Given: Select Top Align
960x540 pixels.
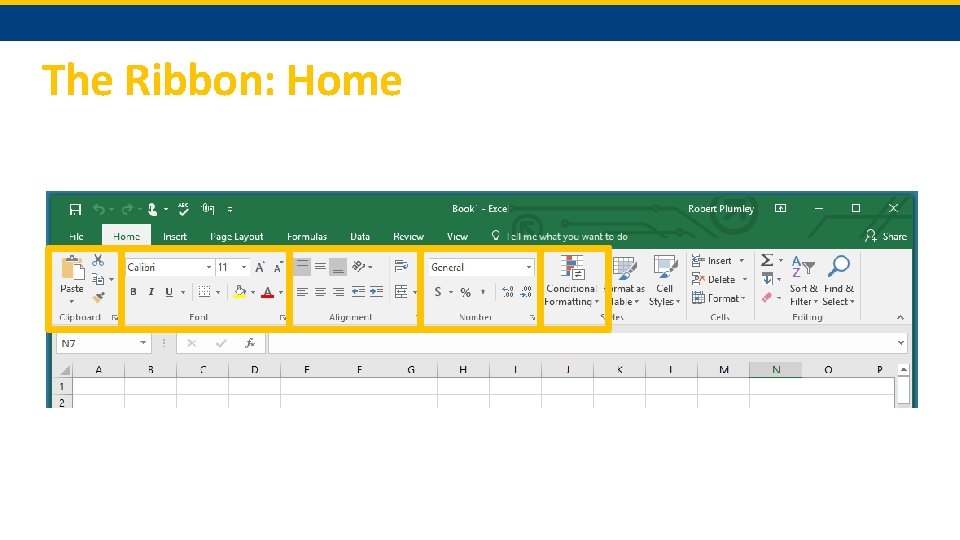Looking at the screenshot, I should tap(302, 266).
